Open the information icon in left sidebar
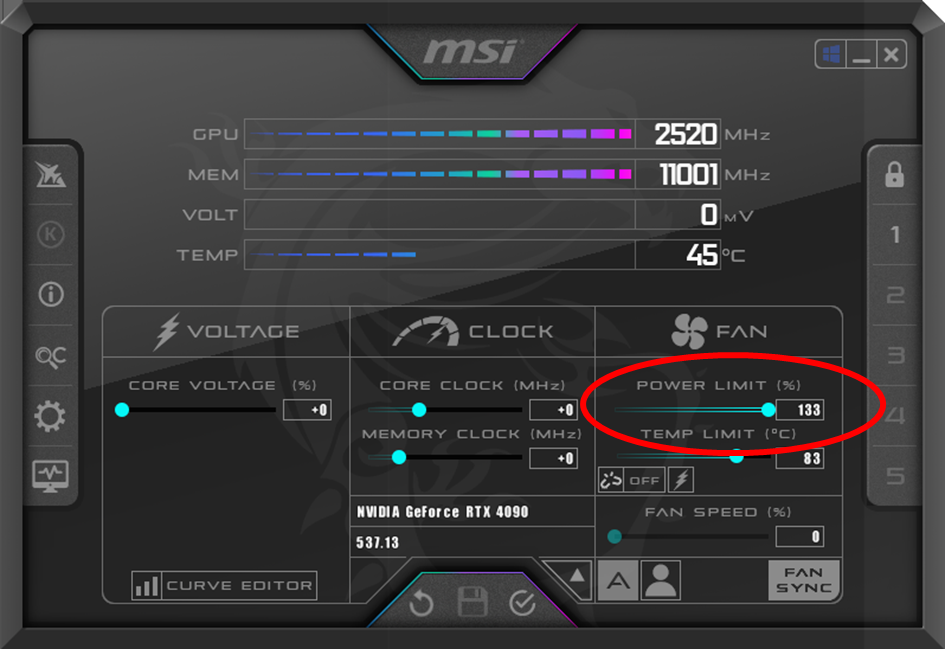The height and width of the screenshot is (649, 945). pyautogui.click(x=51, y=295)
